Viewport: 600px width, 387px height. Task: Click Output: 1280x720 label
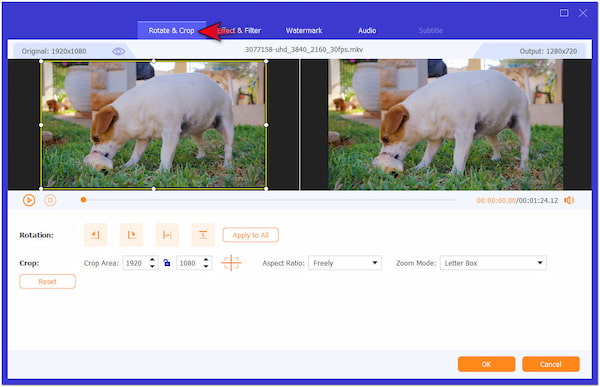tap(548, 51)
